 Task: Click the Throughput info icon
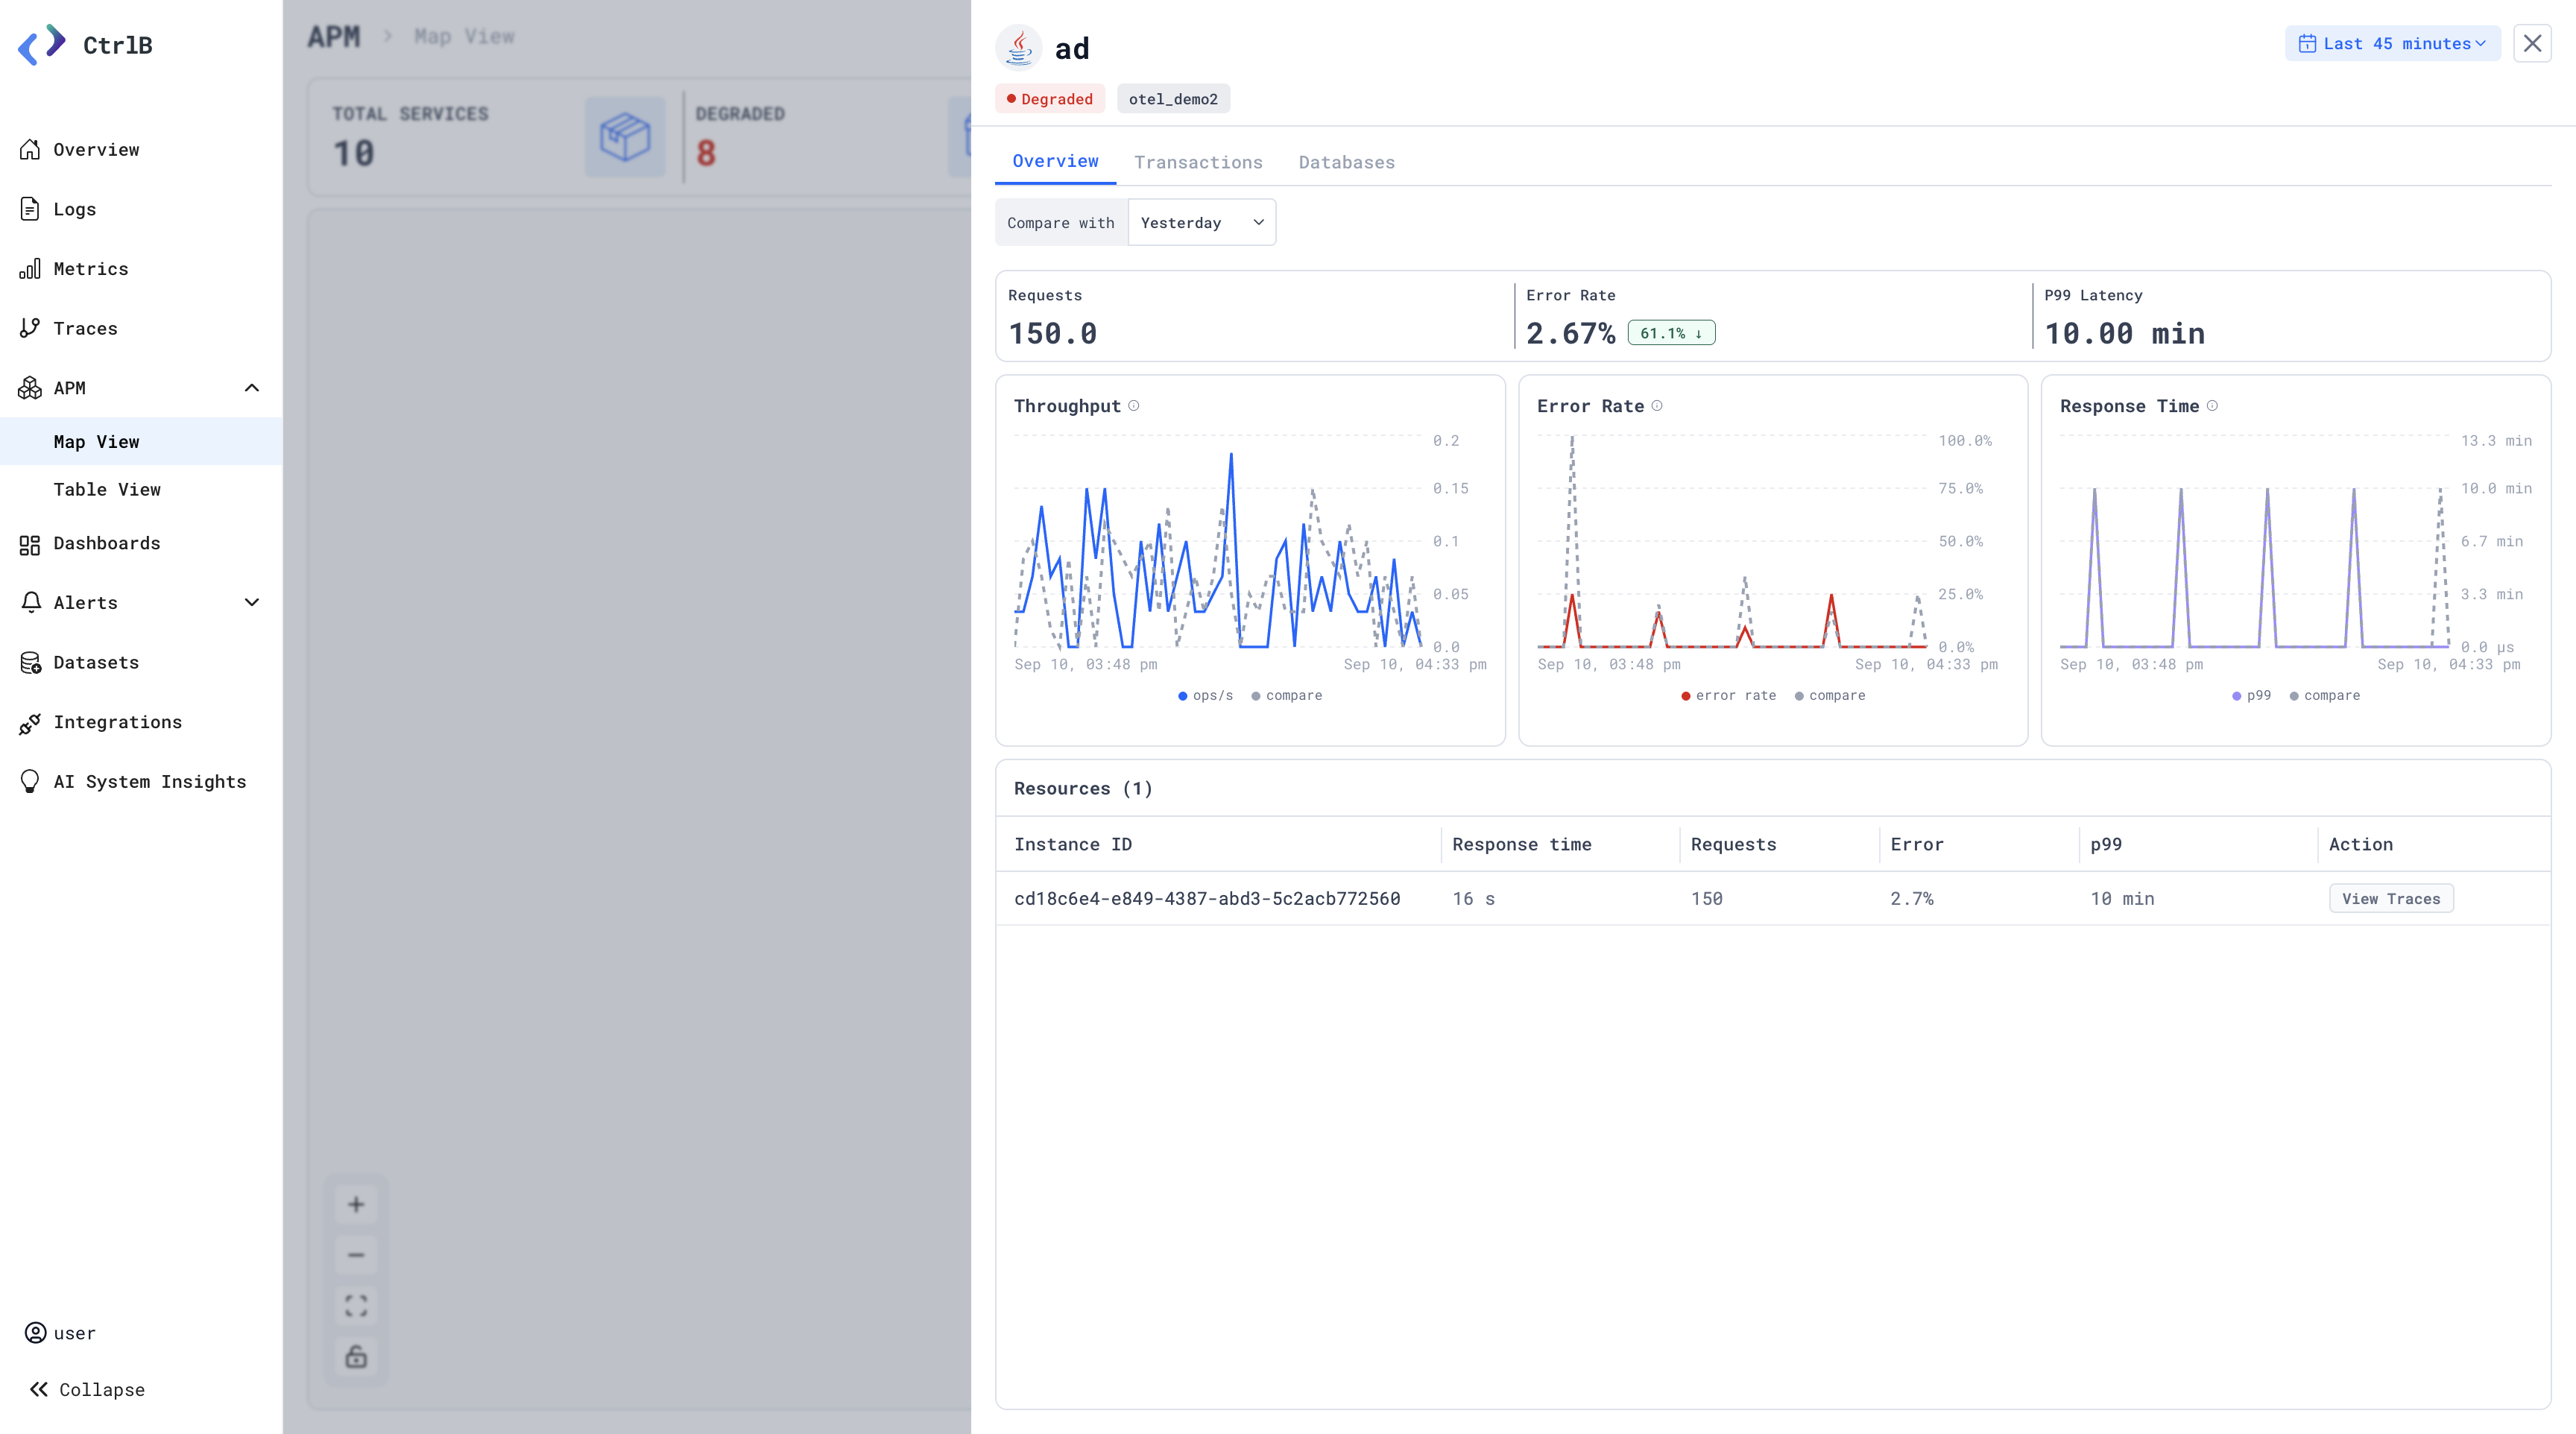(x=1134, y=406)
